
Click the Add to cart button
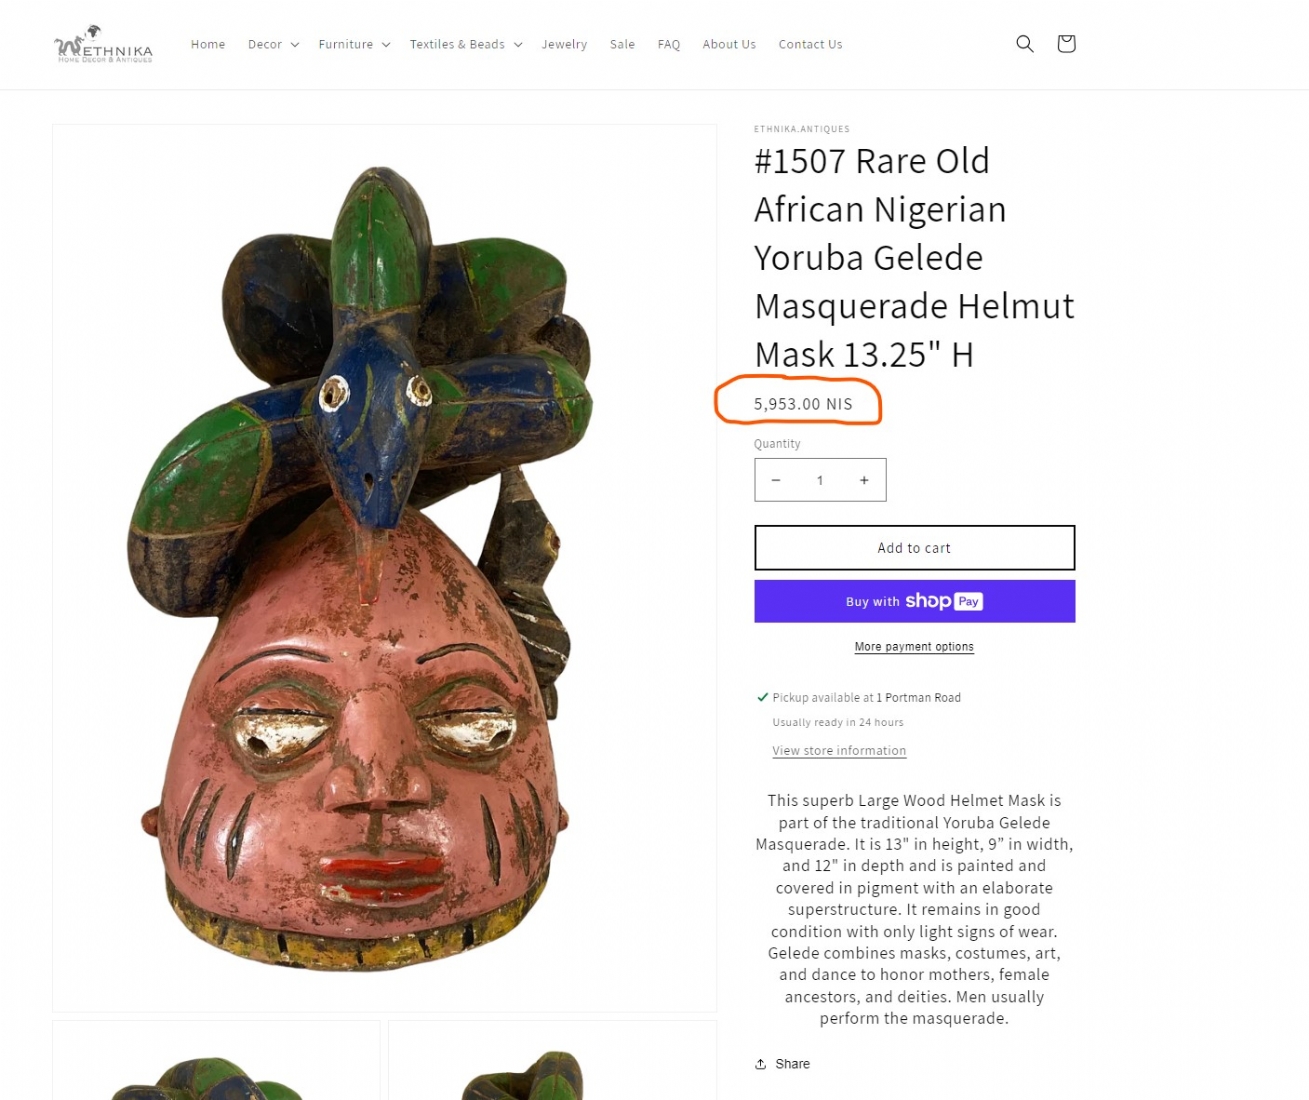tap(914, 548)
